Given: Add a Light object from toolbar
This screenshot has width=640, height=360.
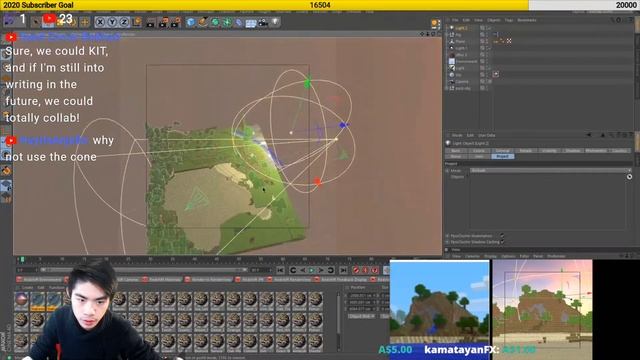Looking at the screenshot, I should click(x=276, y=22).
